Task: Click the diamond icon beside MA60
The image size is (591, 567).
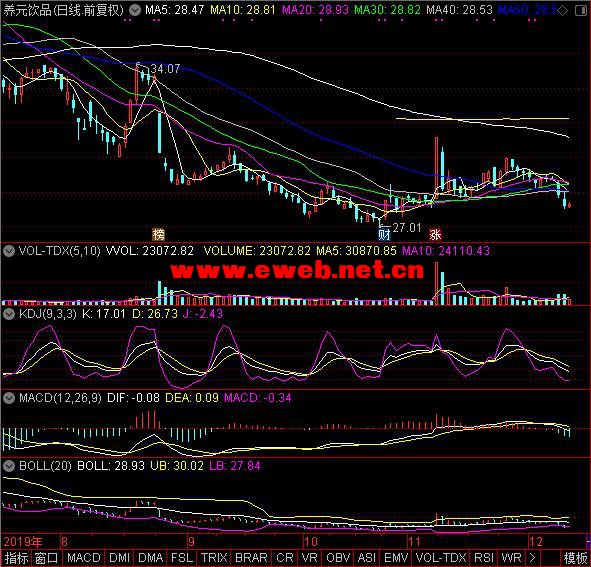Action: coord(562,11)
